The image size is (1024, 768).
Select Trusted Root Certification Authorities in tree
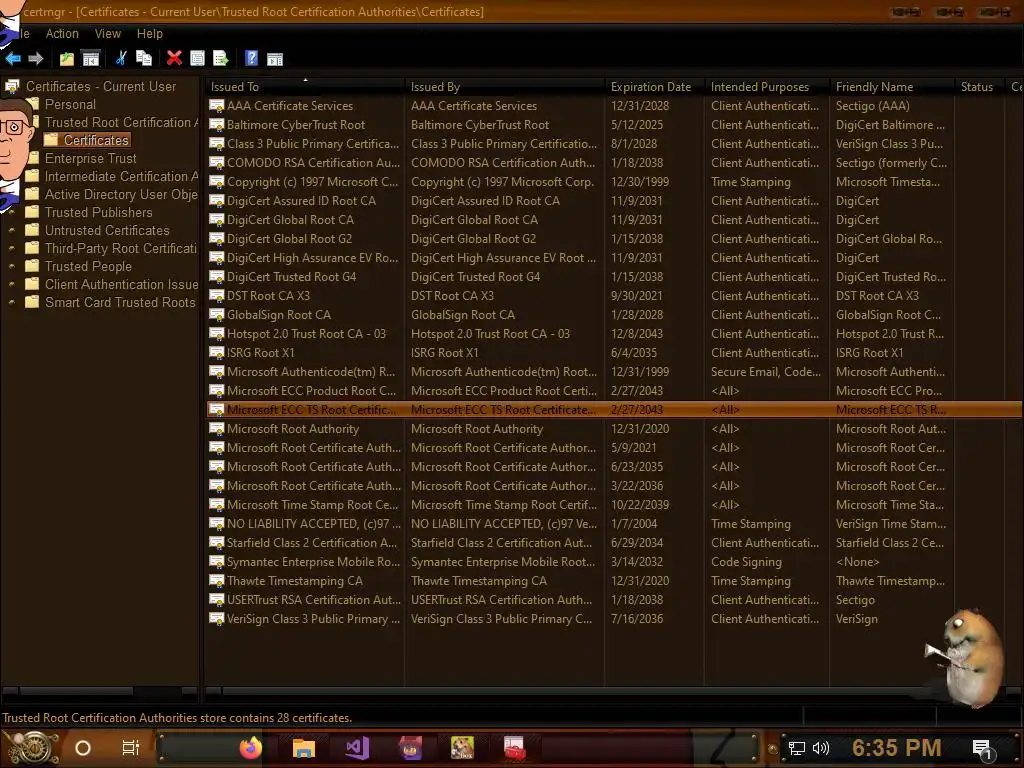point(121,123)
